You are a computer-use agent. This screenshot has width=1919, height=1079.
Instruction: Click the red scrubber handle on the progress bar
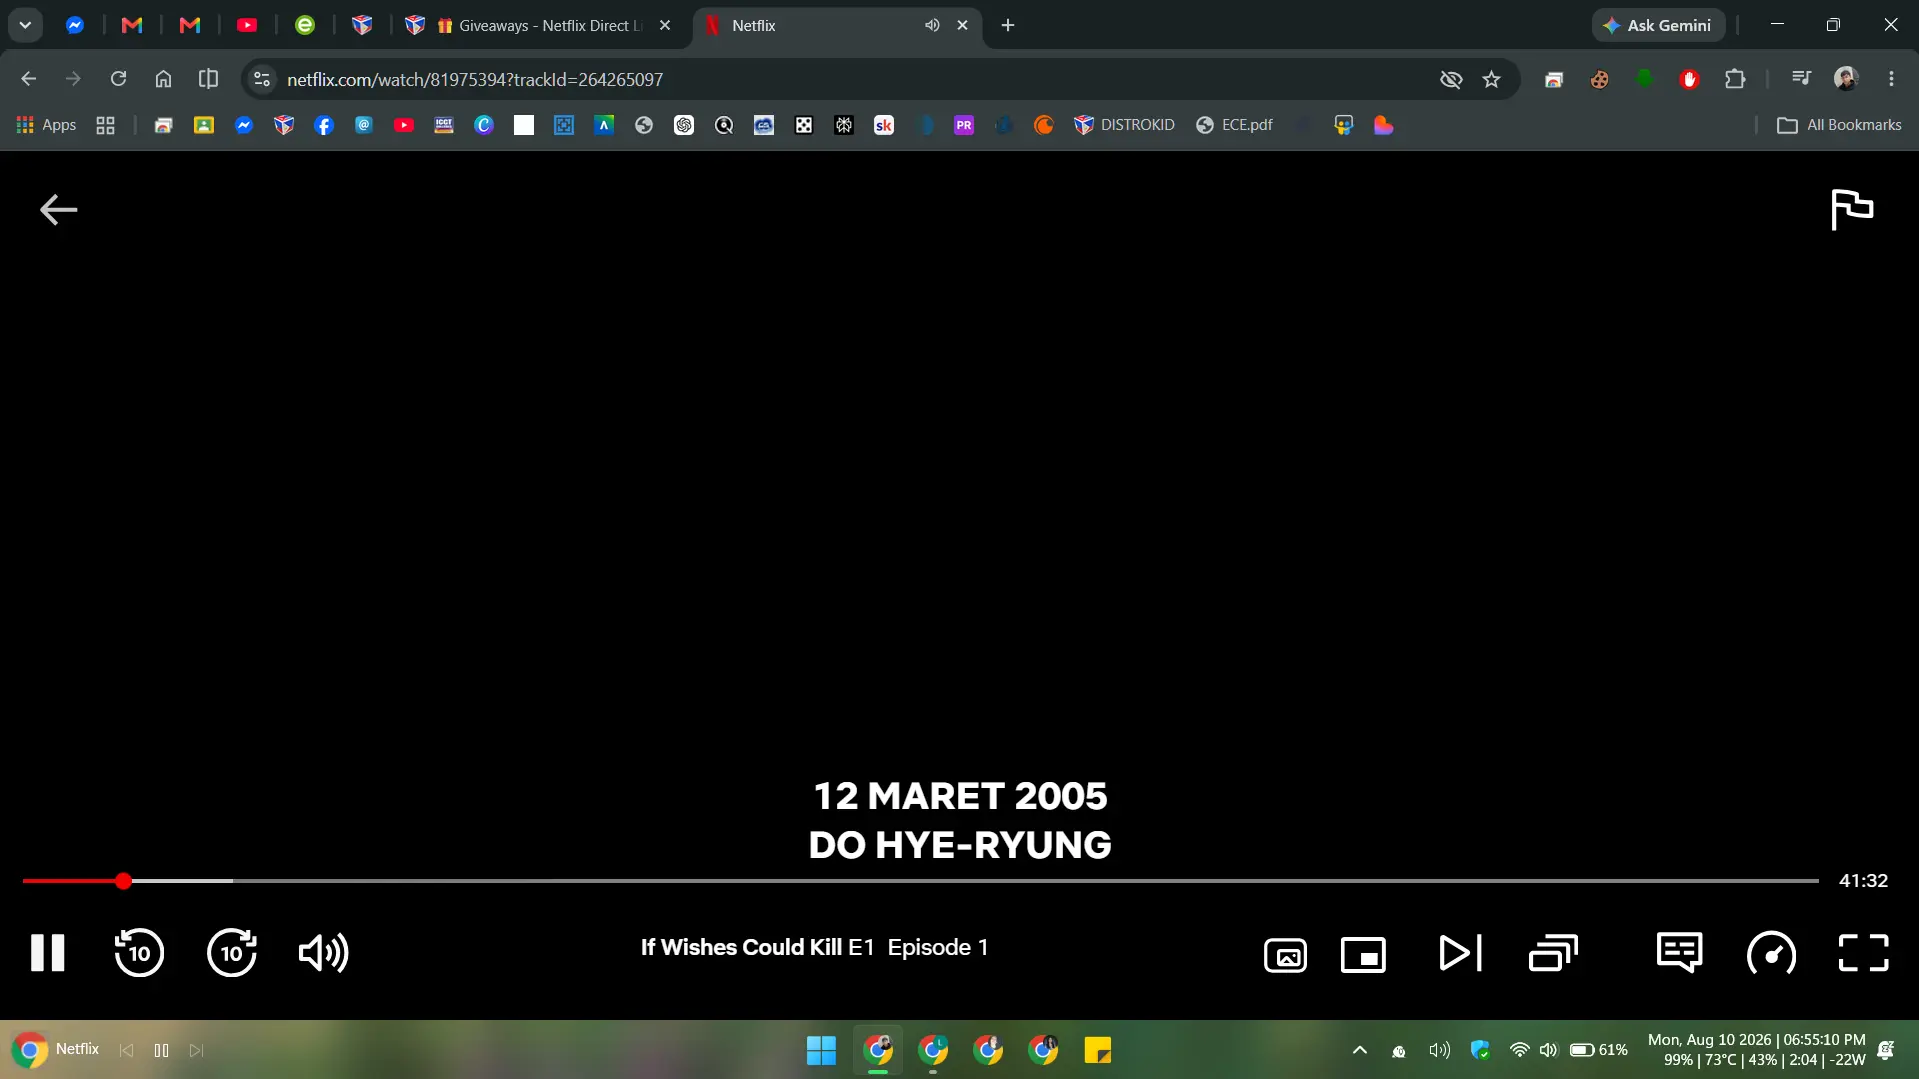click(123, 881)
